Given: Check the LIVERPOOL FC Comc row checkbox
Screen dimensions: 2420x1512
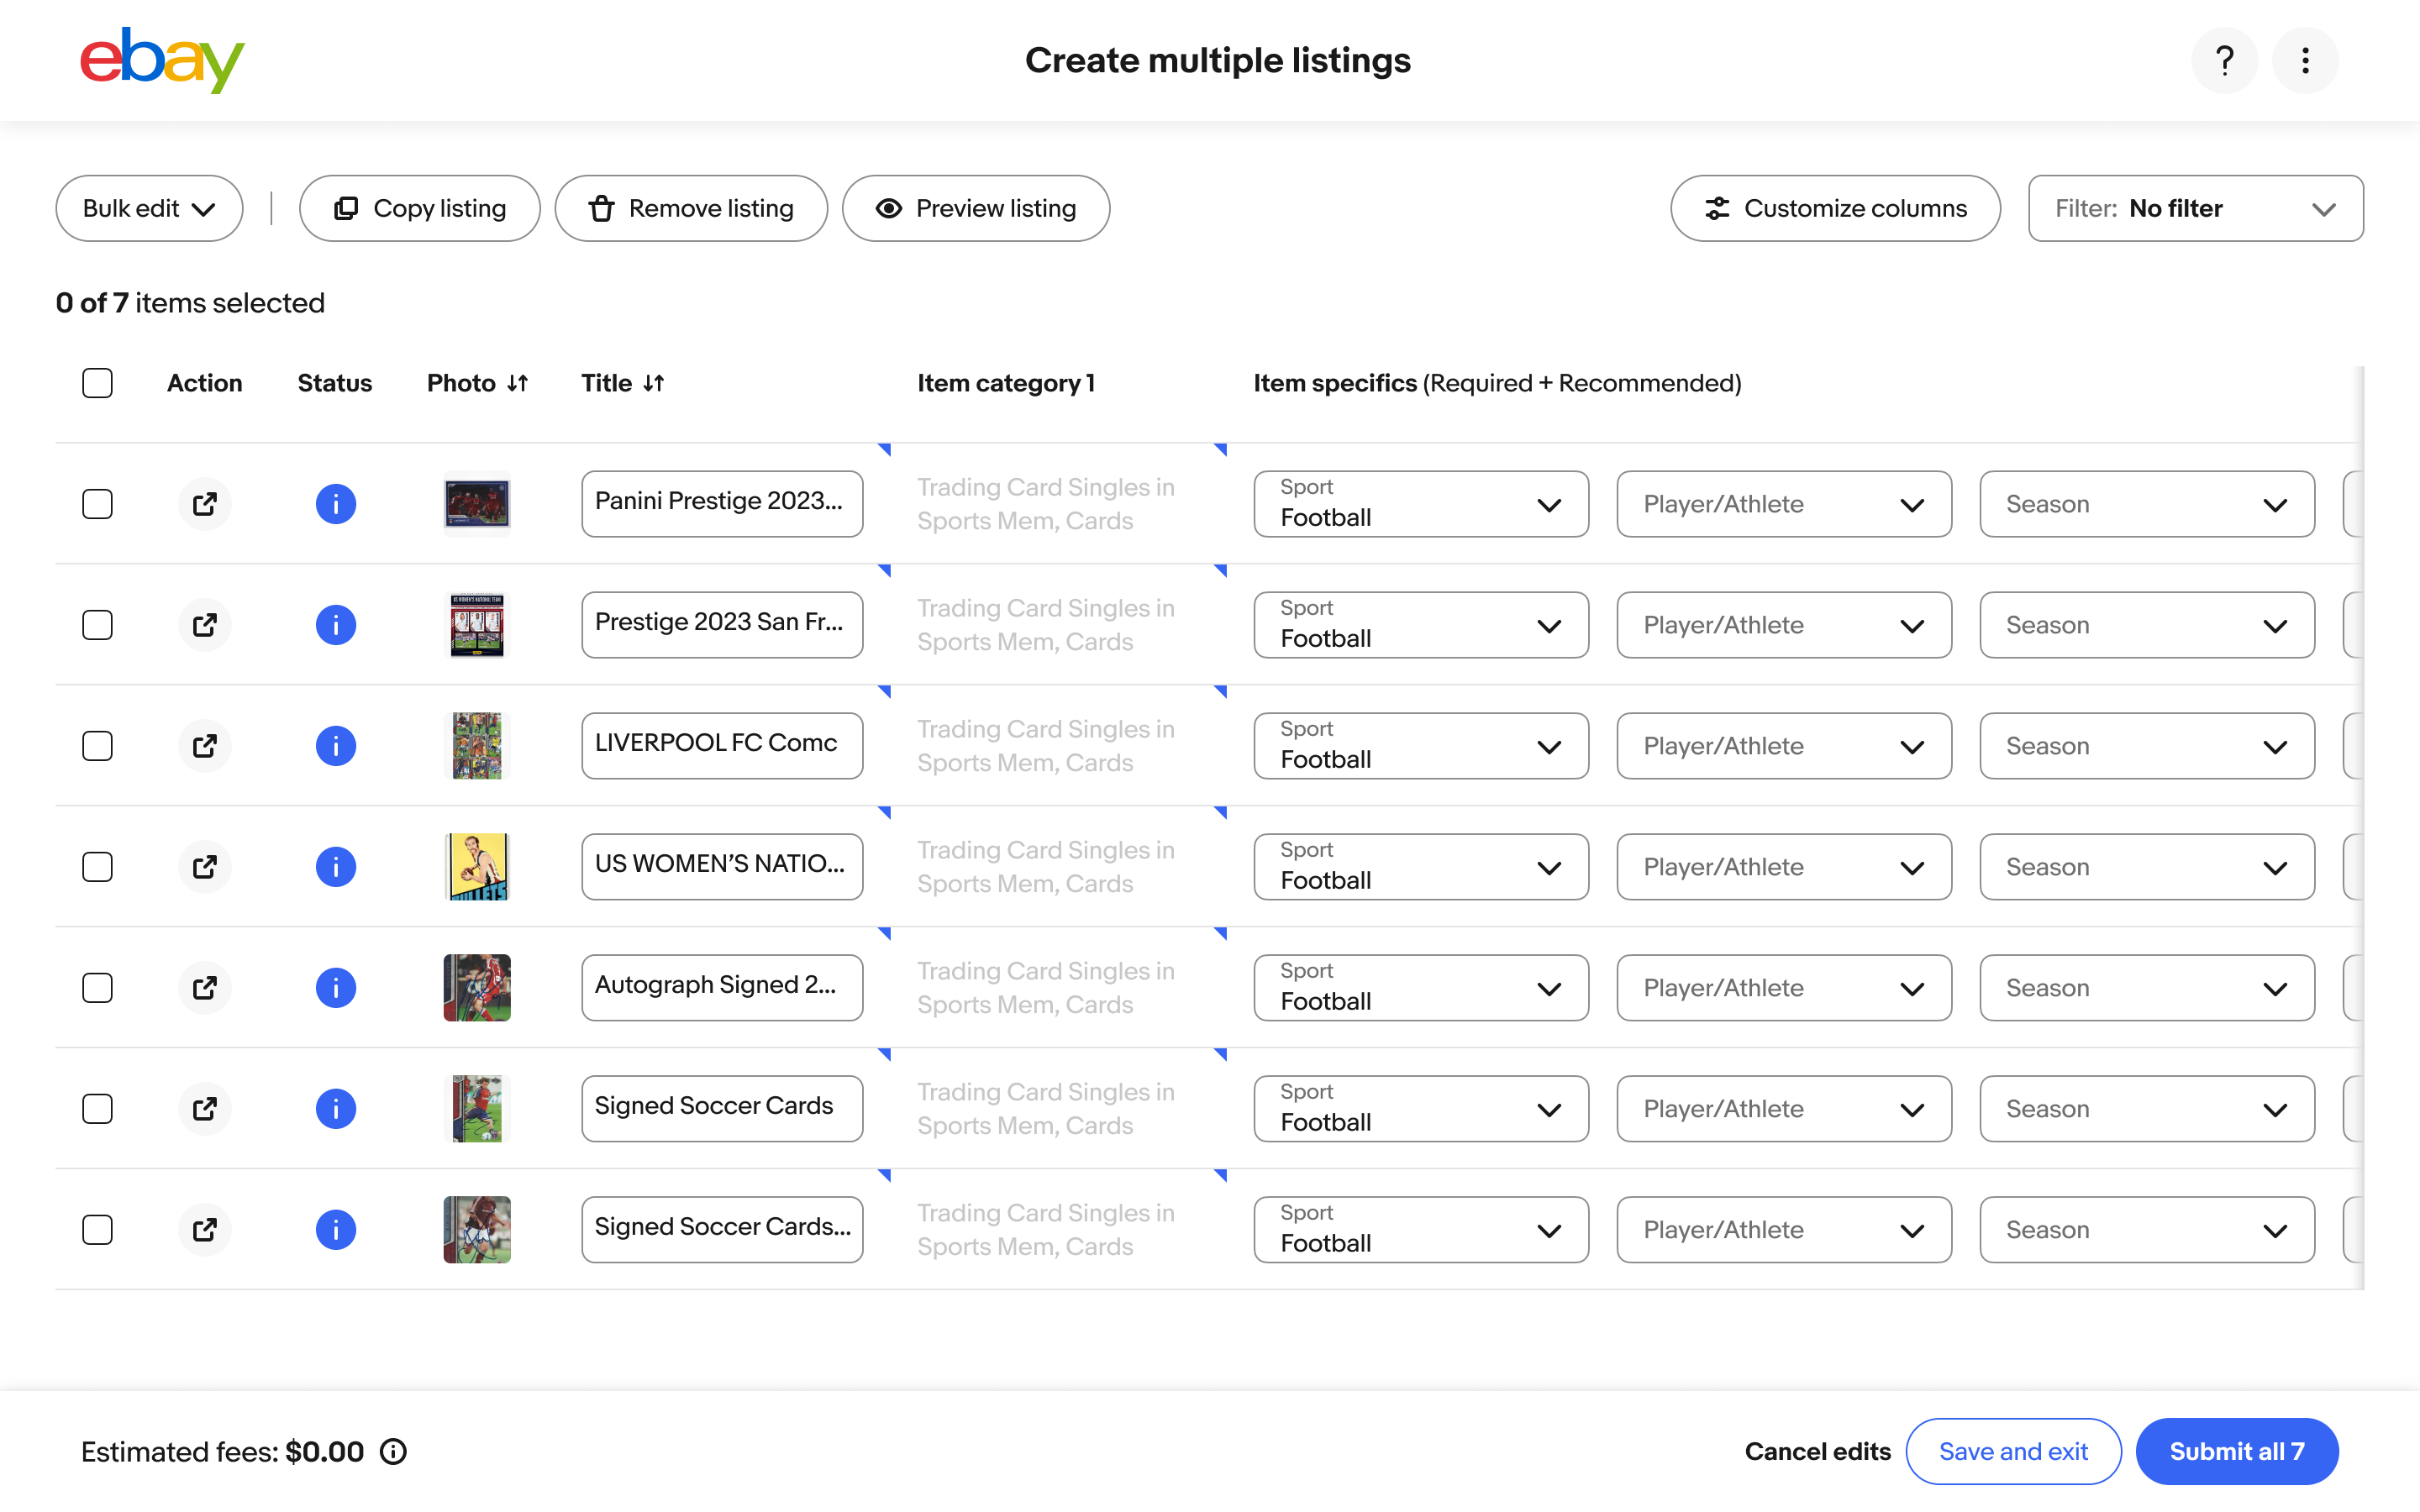Looking at the screenshot, I should pyautogui.click(x=97, y=746).
